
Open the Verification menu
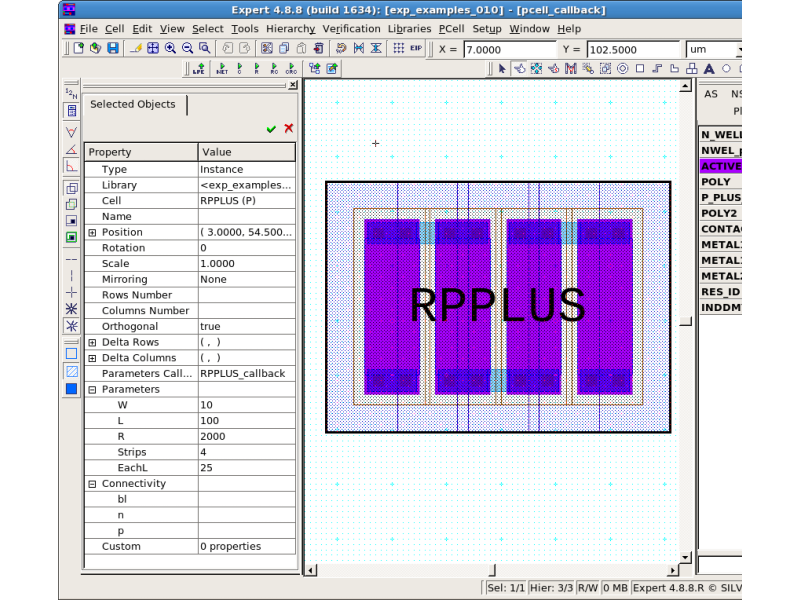click(350, 29)
